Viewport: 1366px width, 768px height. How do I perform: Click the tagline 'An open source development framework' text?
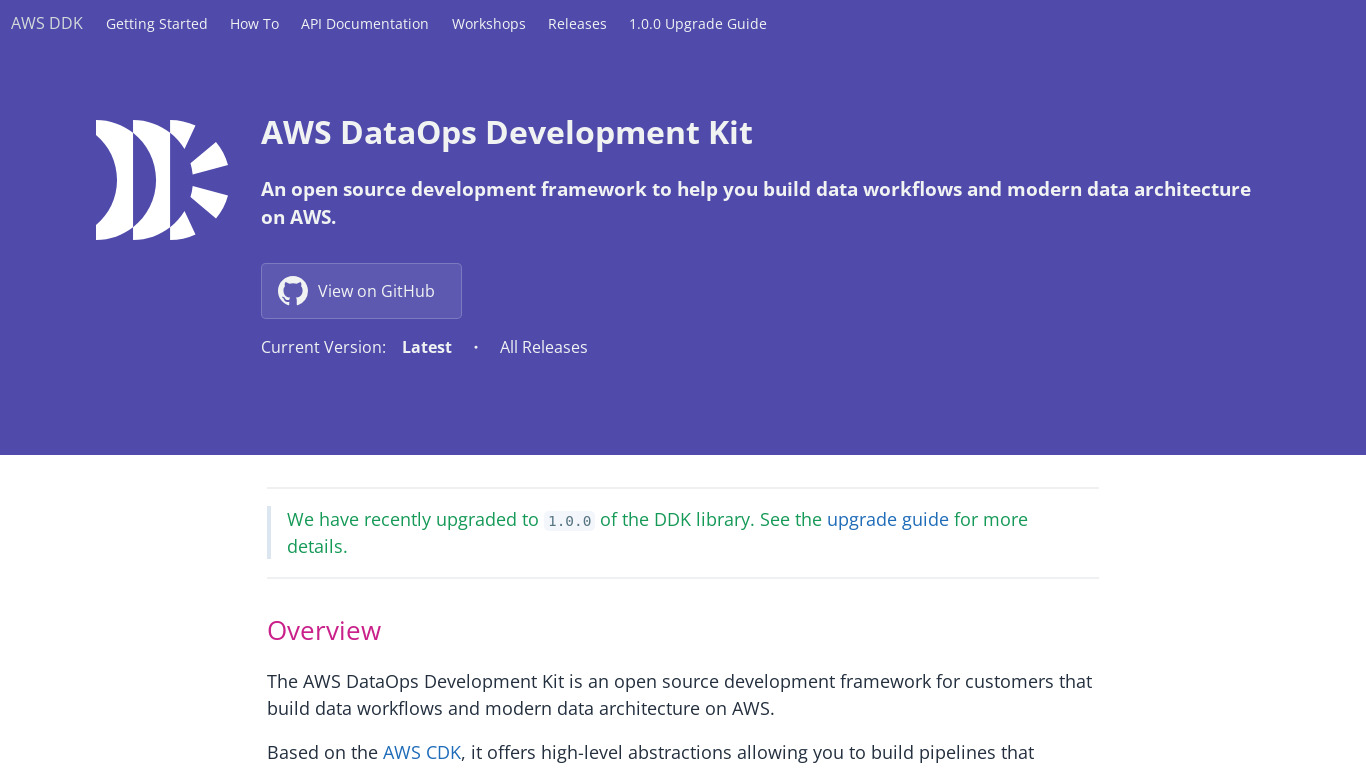[x=756, y=203]
